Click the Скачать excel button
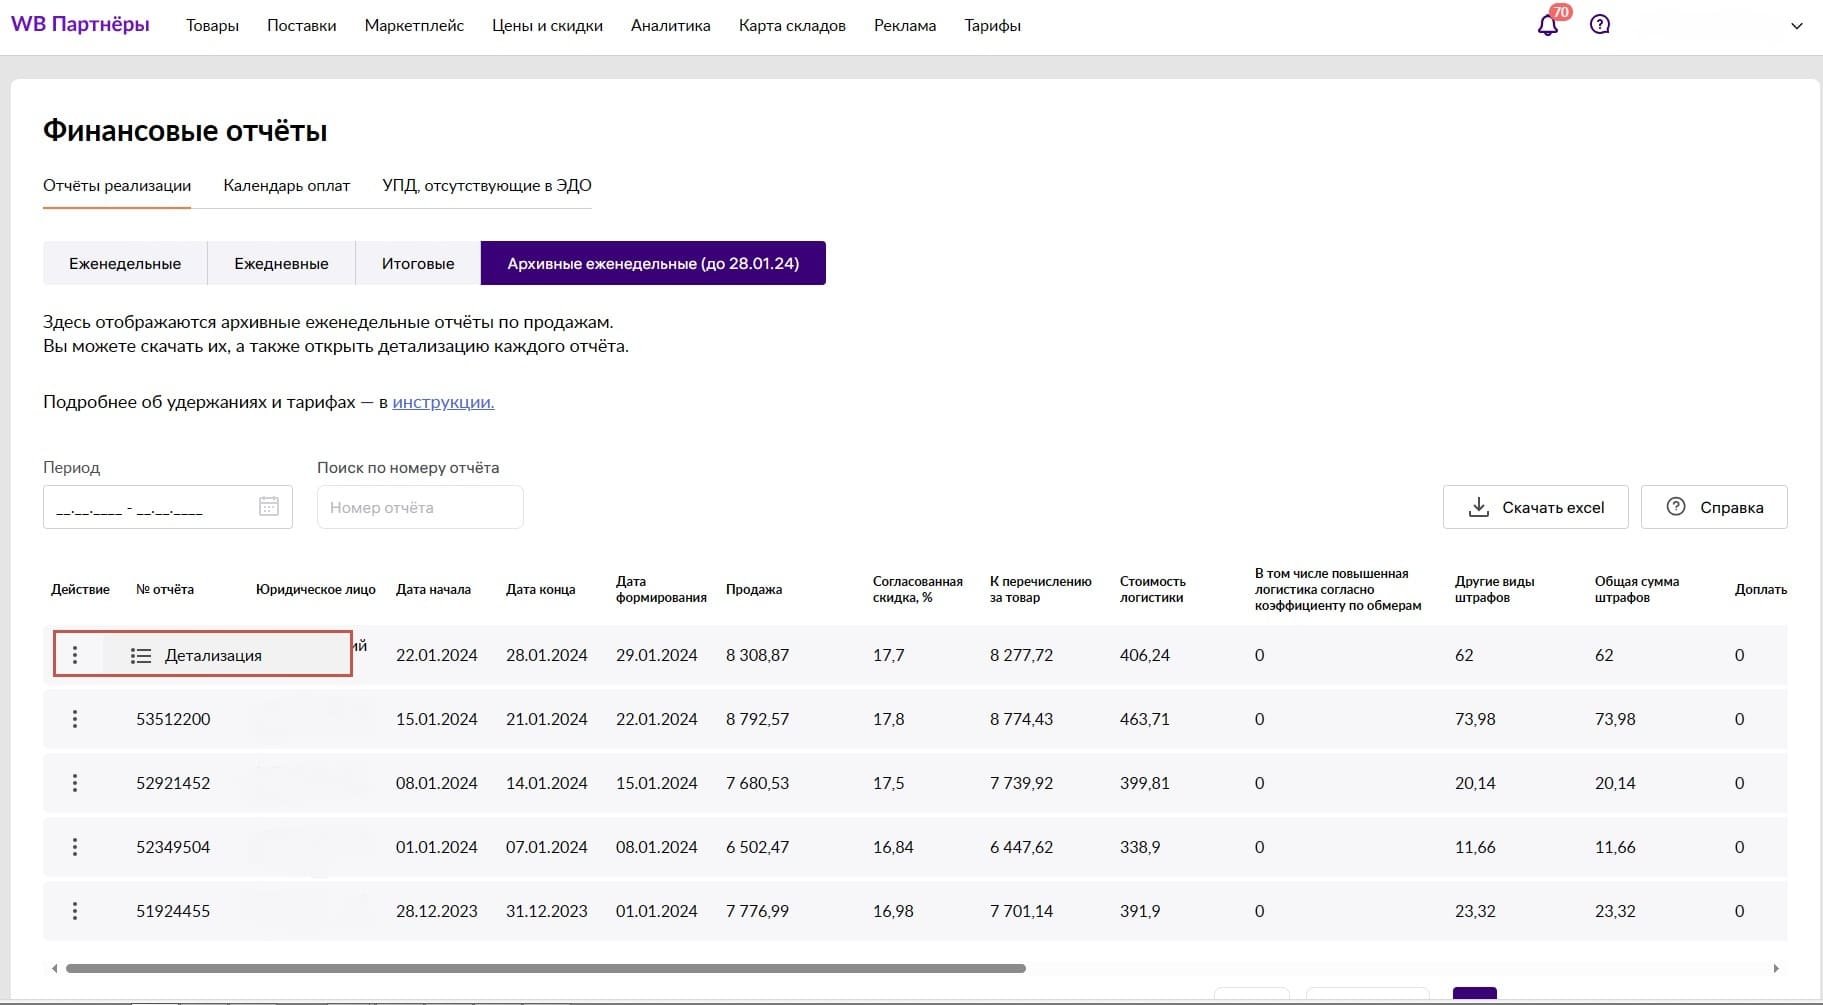 1535,508
